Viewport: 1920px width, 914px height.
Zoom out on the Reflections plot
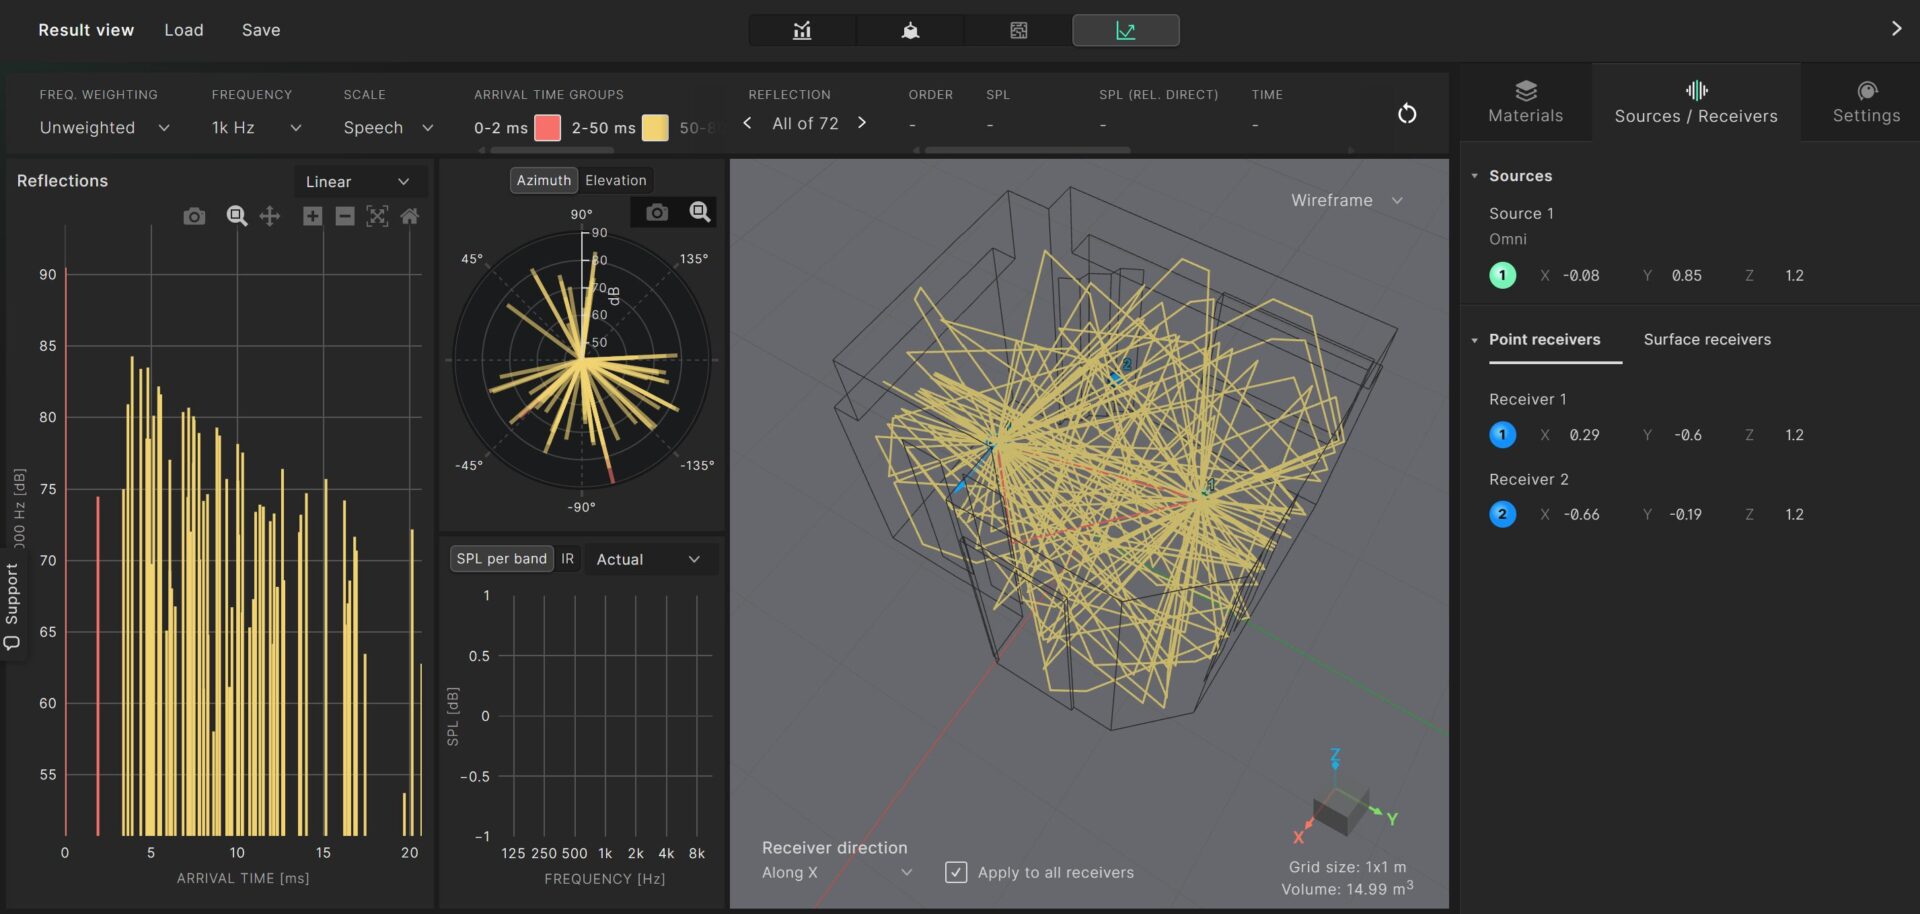pyautogui.click(x=345, y=216)
